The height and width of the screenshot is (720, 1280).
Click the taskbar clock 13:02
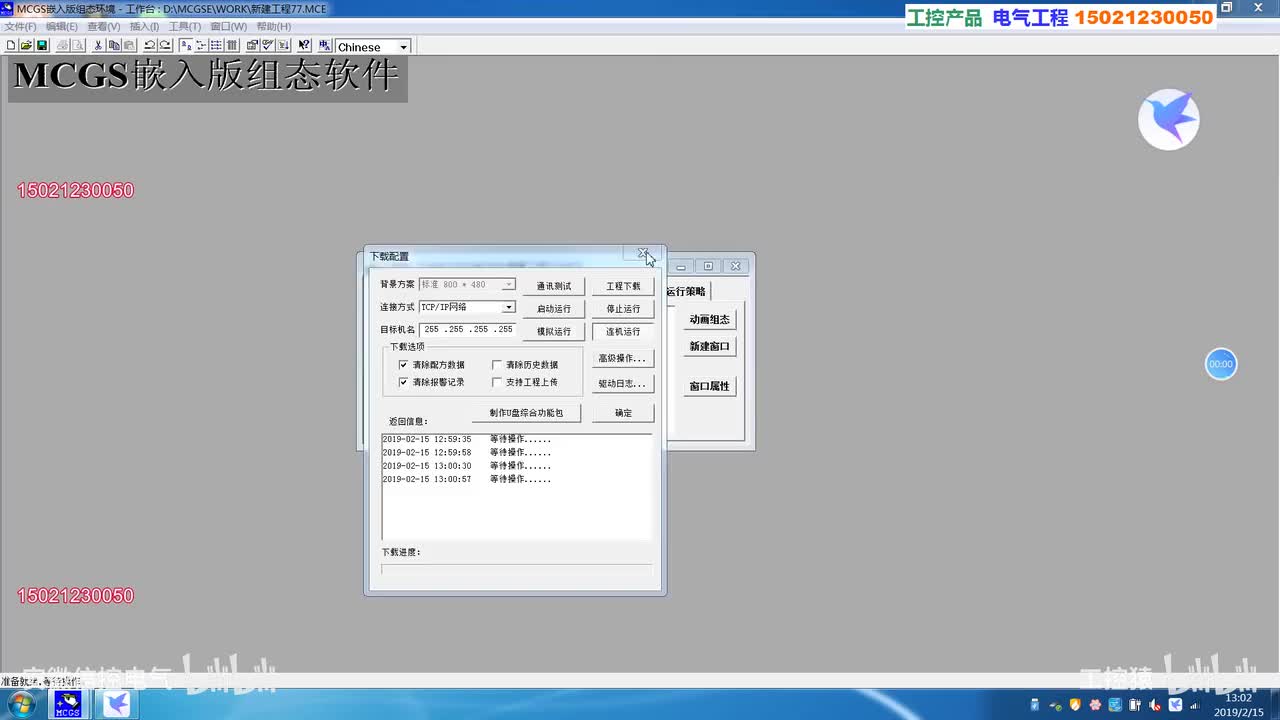(x=1240, y=698)
